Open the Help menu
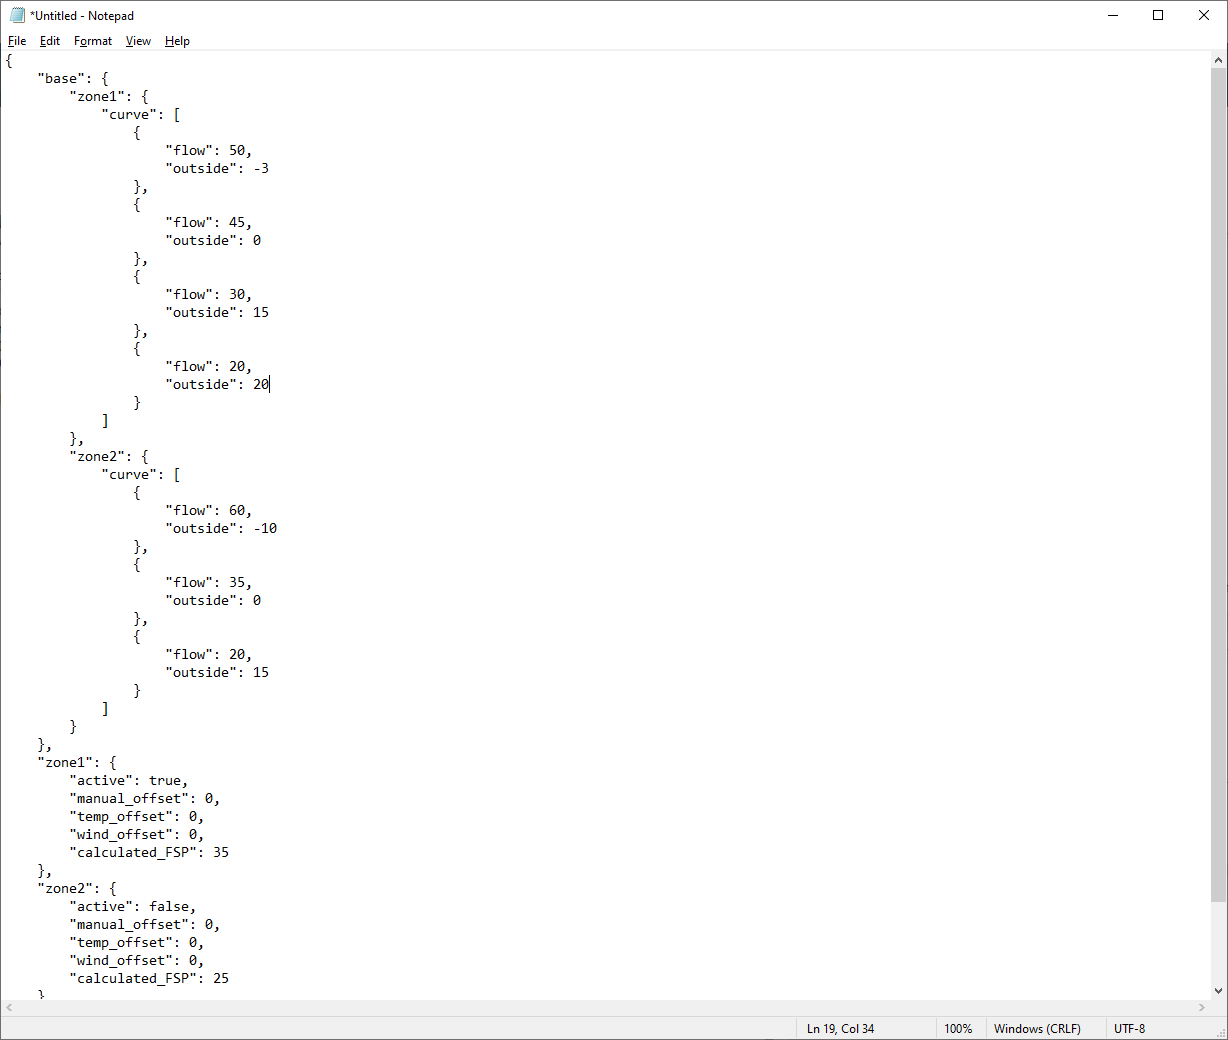 tap(177, 41)
